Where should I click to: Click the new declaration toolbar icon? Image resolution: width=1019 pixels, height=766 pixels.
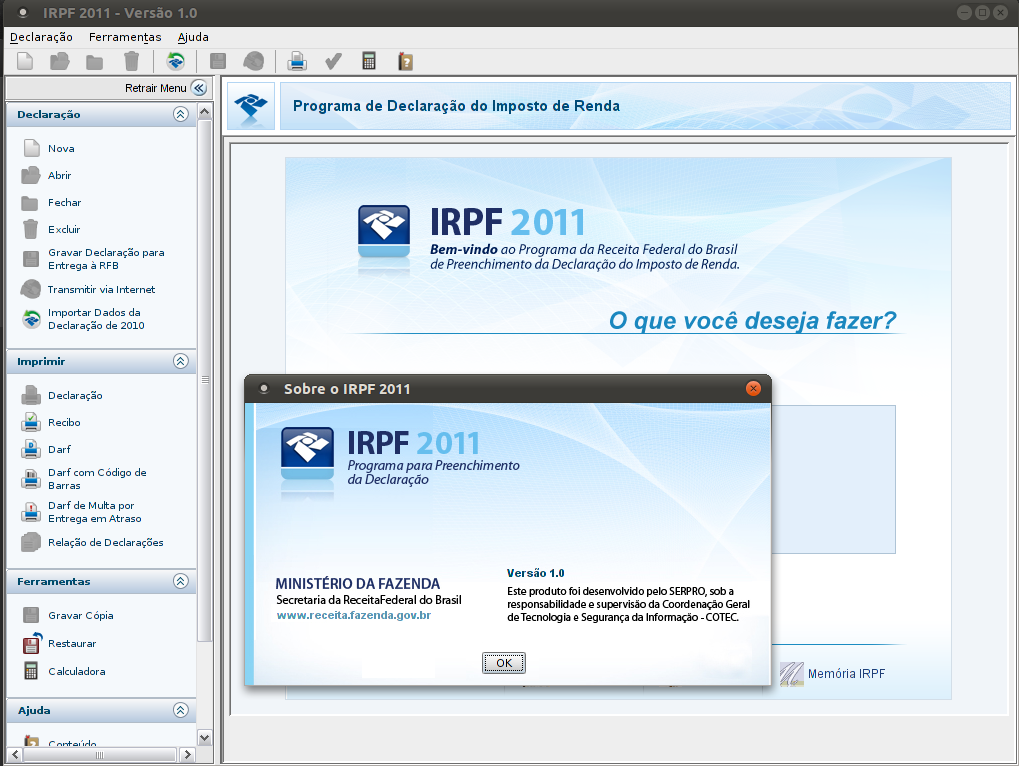click(x=25, y=62)
